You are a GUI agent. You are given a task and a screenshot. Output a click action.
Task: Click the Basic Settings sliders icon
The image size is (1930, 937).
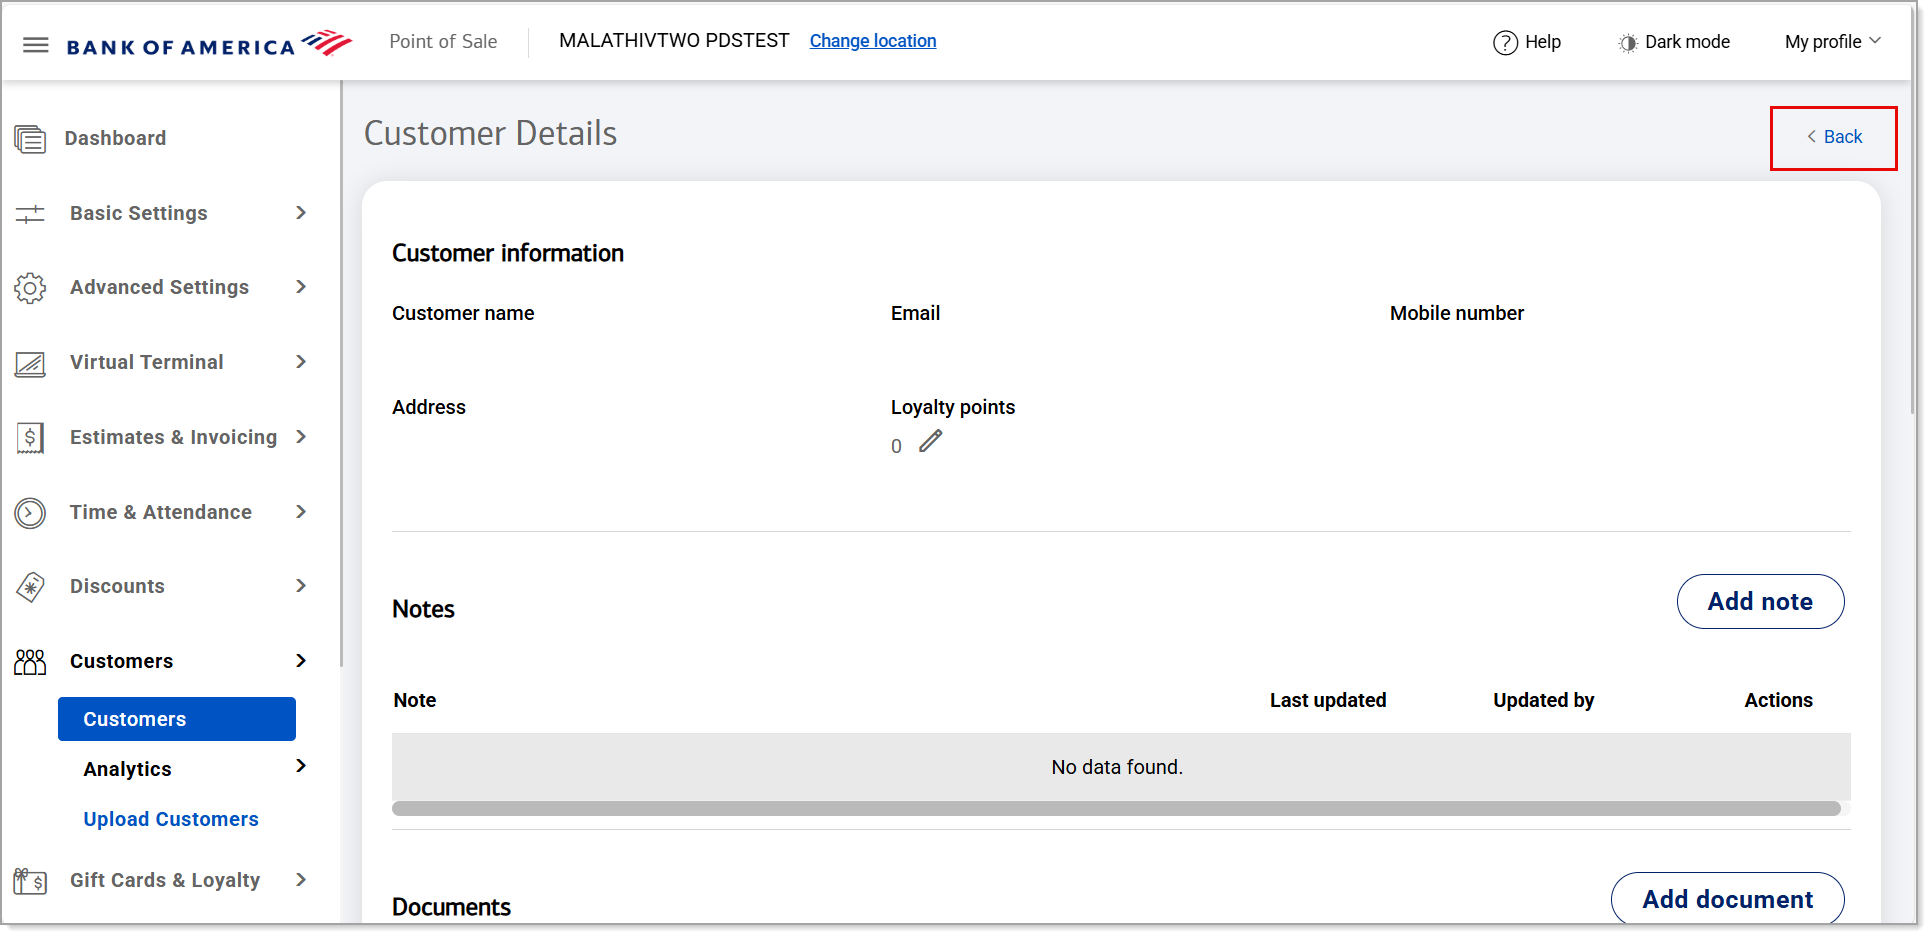click(30, 213)
